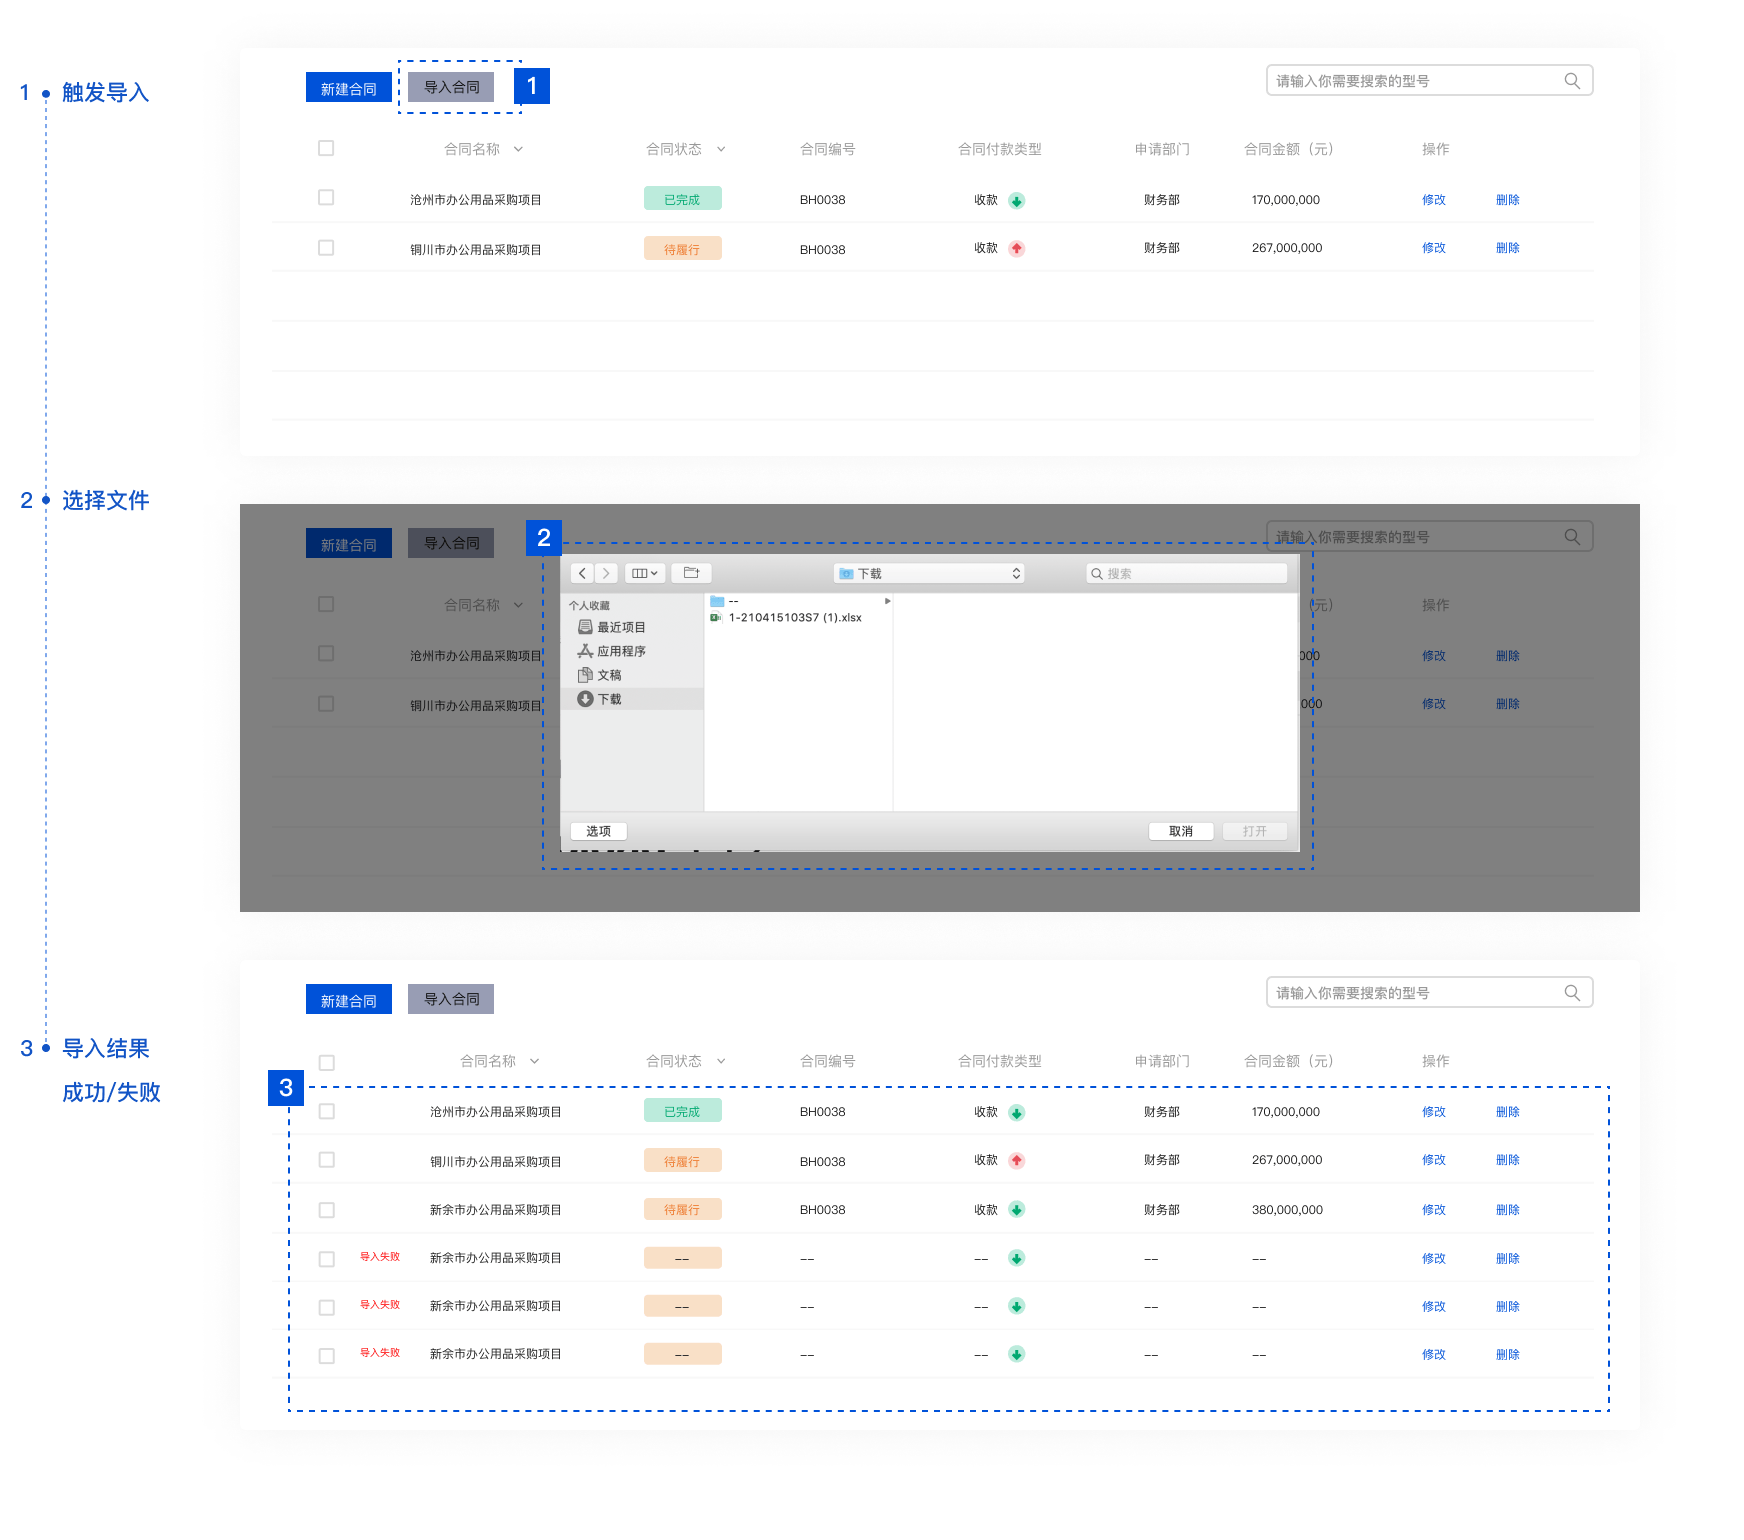
Task: Click the forward arrow in the file dialog
Action: pos(606,573)
